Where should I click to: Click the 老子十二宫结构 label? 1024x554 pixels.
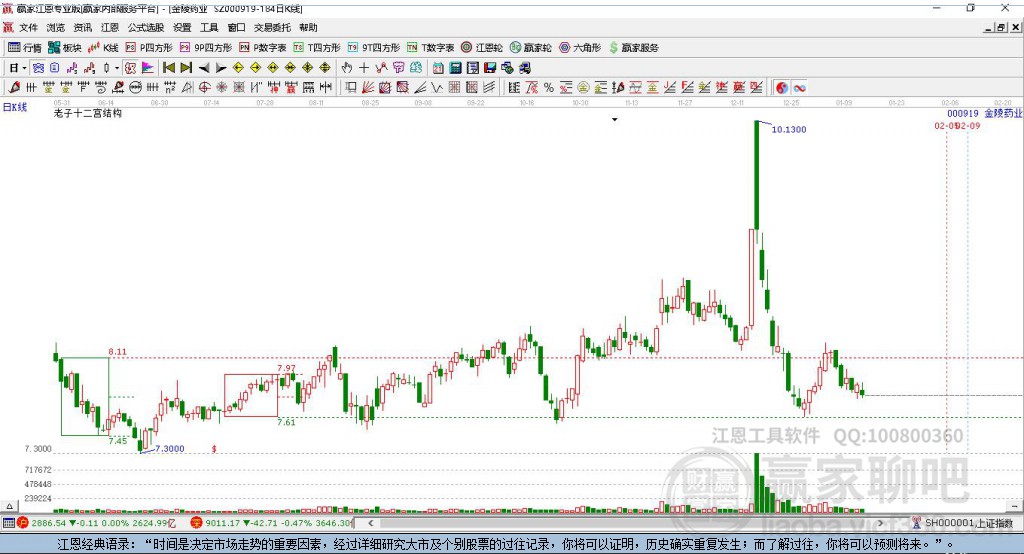[88, 113]
